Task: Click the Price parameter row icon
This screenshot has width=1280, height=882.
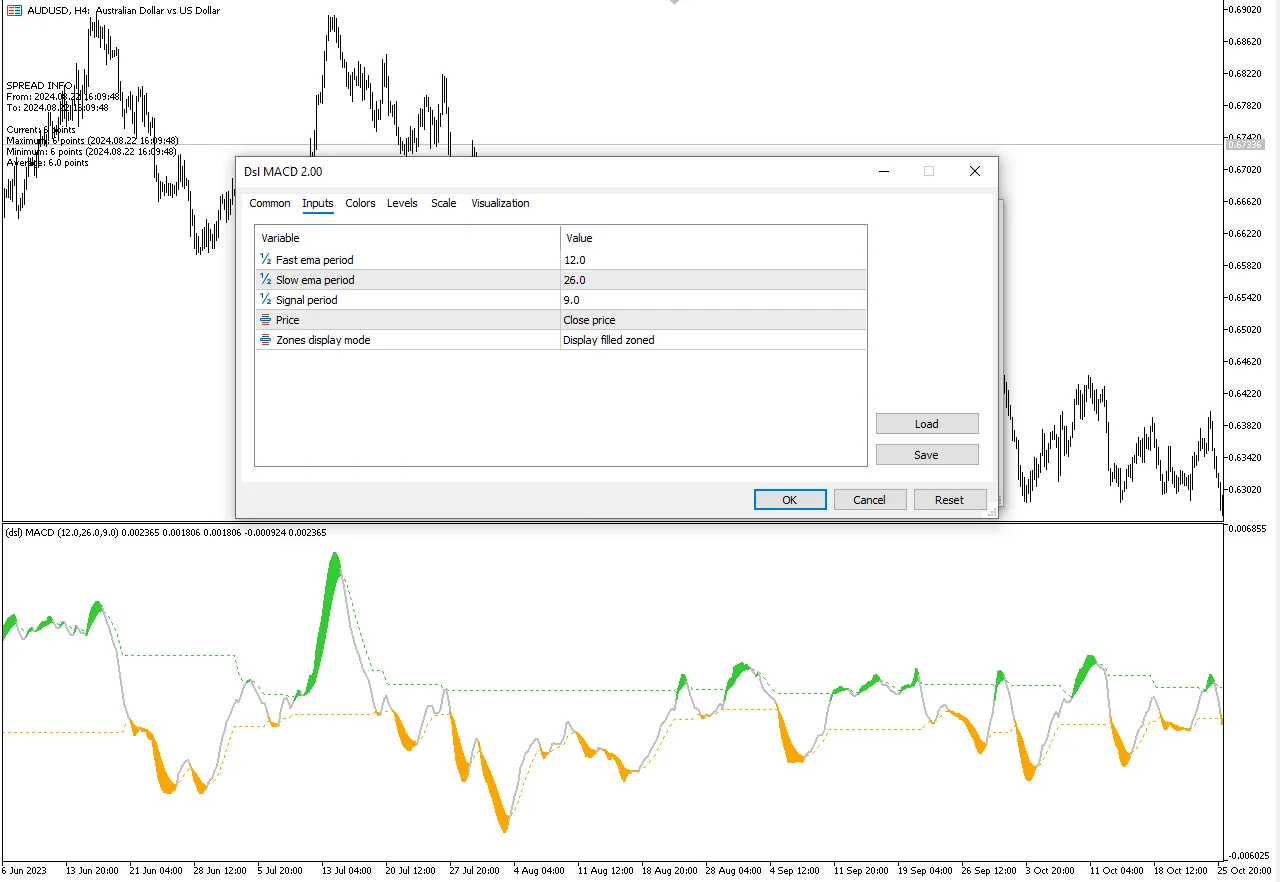Action: [x=265, y=320]
